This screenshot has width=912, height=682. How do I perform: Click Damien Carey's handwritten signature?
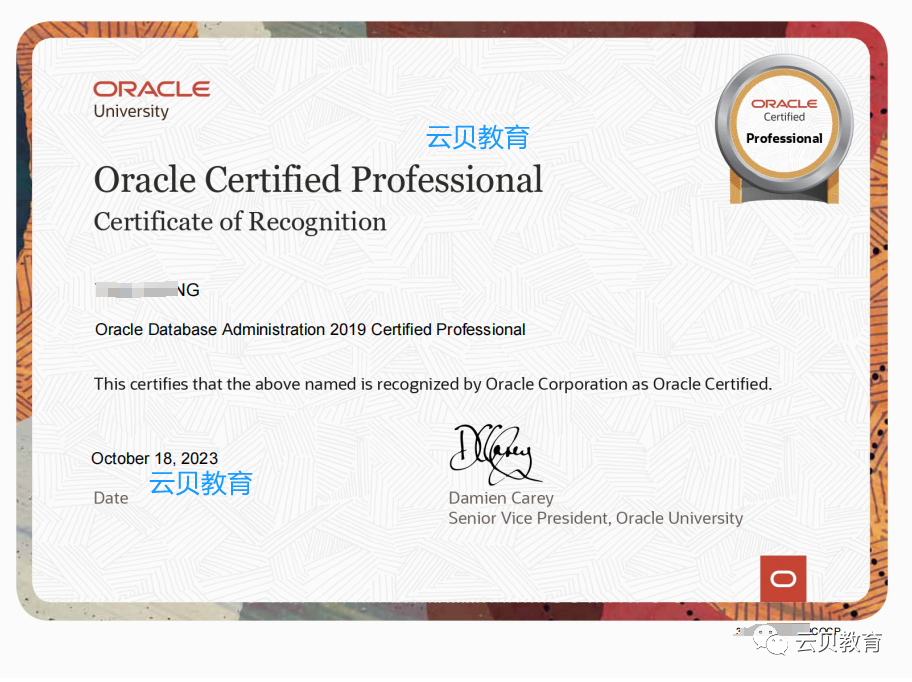pyautogui.click(x=495, y=455)
